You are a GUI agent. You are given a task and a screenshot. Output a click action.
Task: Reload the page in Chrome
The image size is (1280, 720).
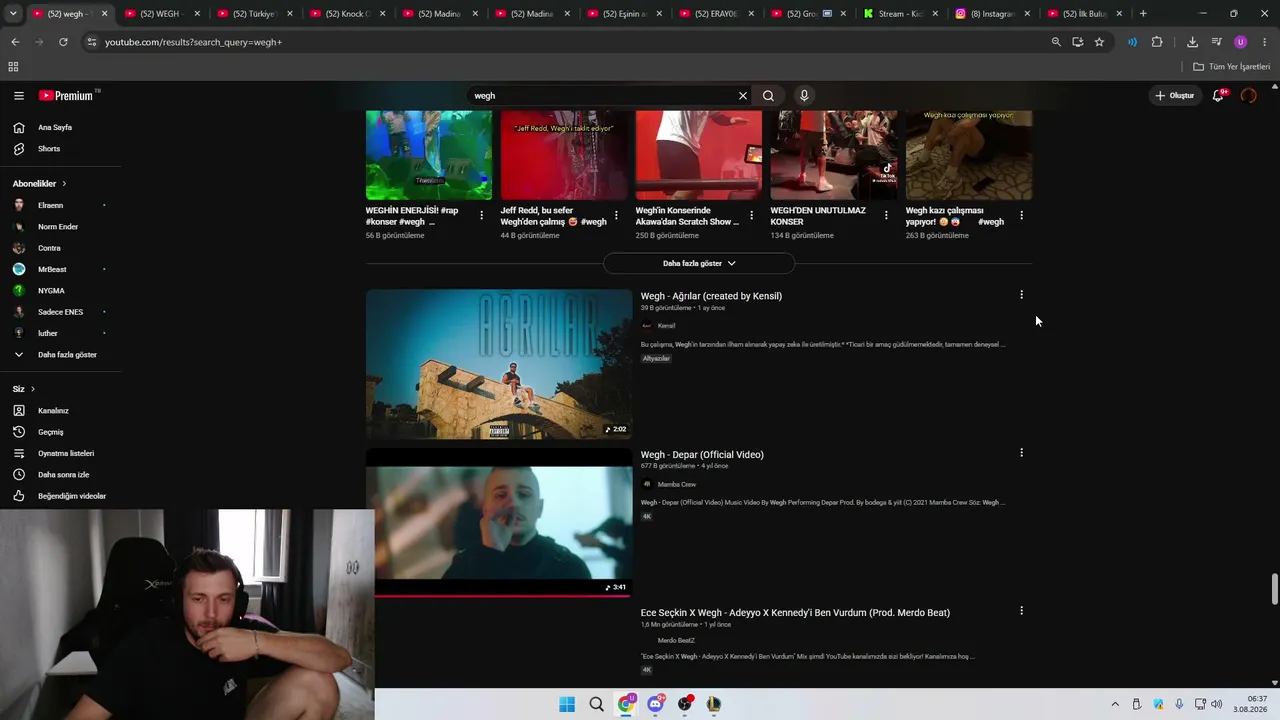63,42
